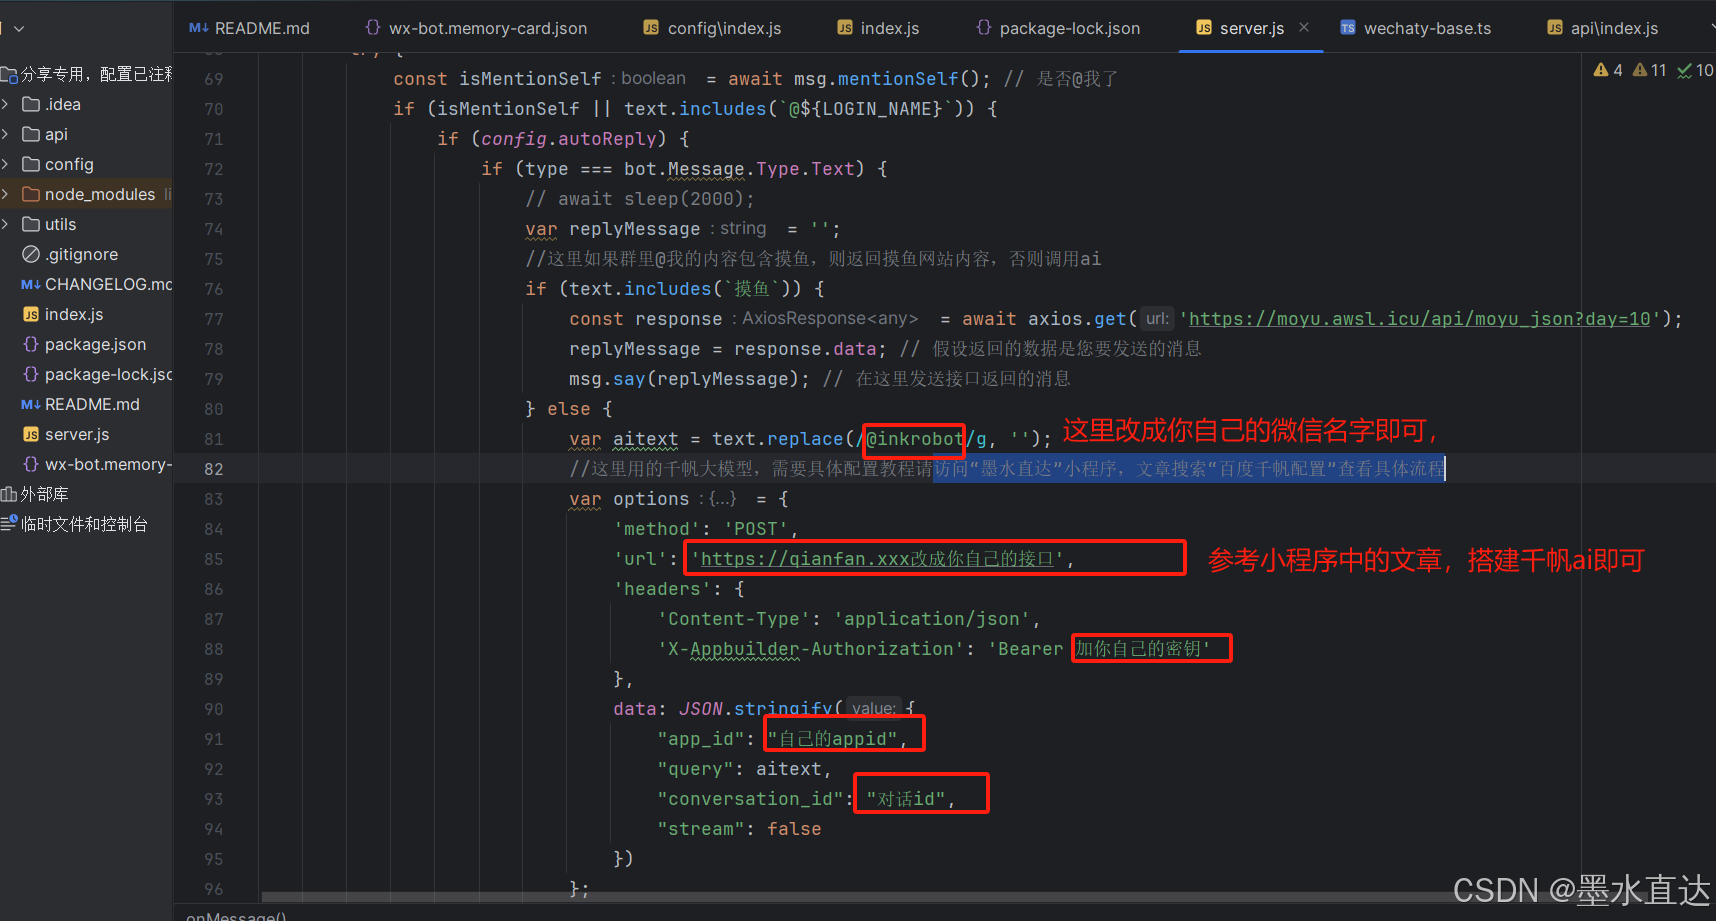Click line number 69 in gutter
This screenshot has height=921, width=1716.
coord(213,79)
